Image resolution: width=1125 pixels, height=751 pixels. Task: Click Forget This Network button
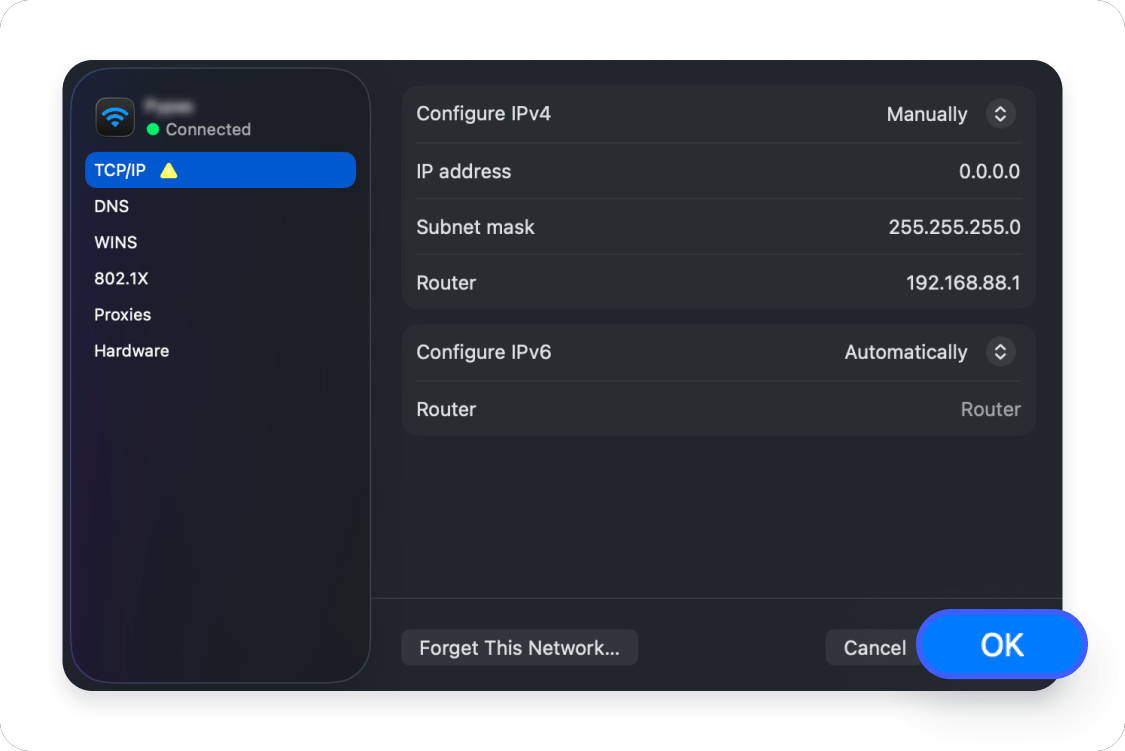click(519, 648)
